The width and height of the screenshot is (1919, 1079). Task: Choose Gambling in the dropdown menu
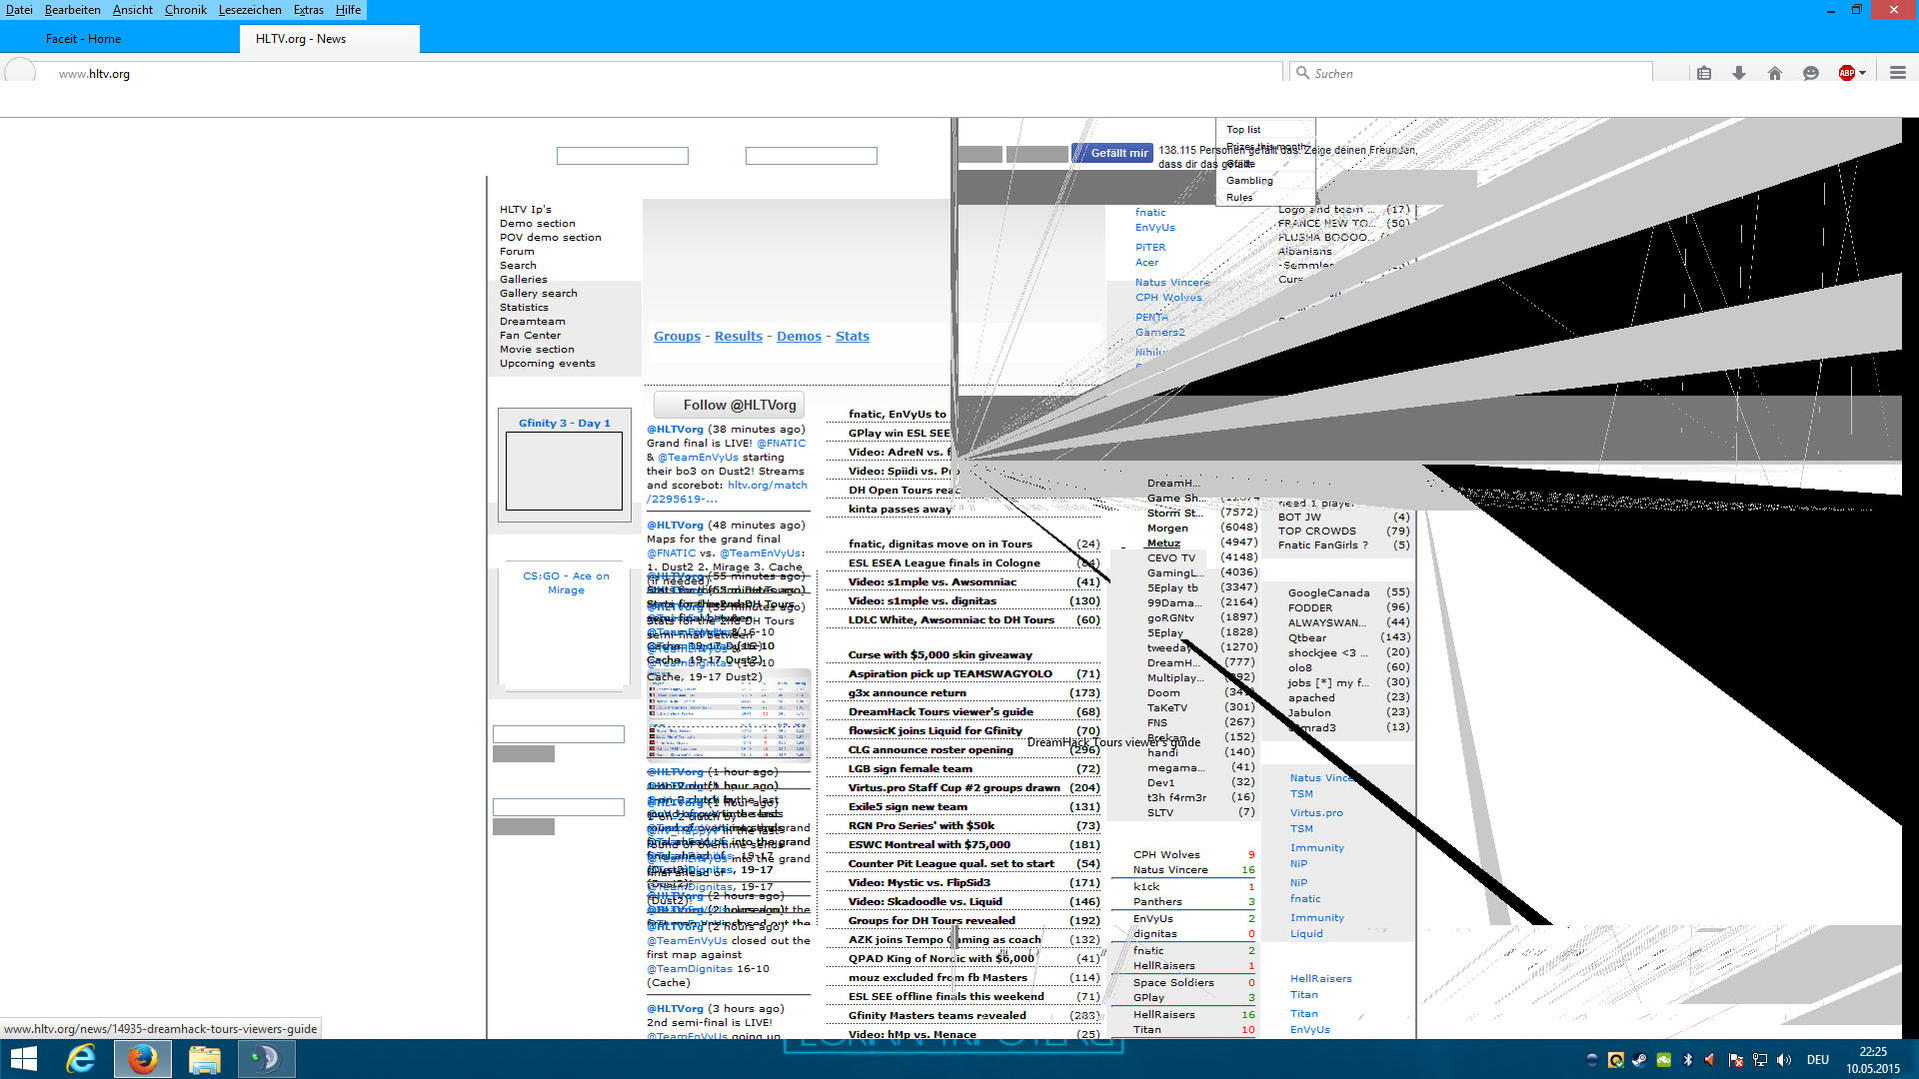pyautogui.click(x=1249, y=181)
